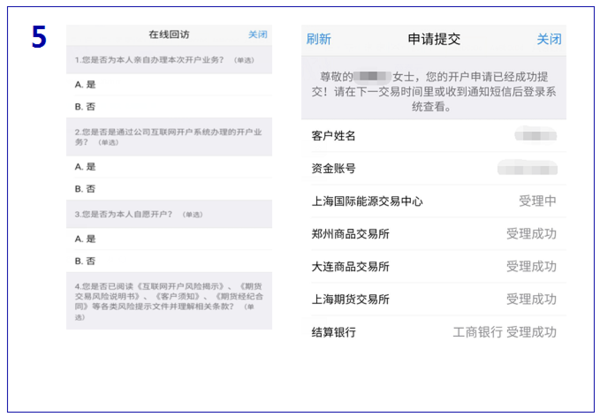The height and width of the screenshot is (417, 600).
Task: Click the 结算银行 row label
Action: (x=333, y=332)
